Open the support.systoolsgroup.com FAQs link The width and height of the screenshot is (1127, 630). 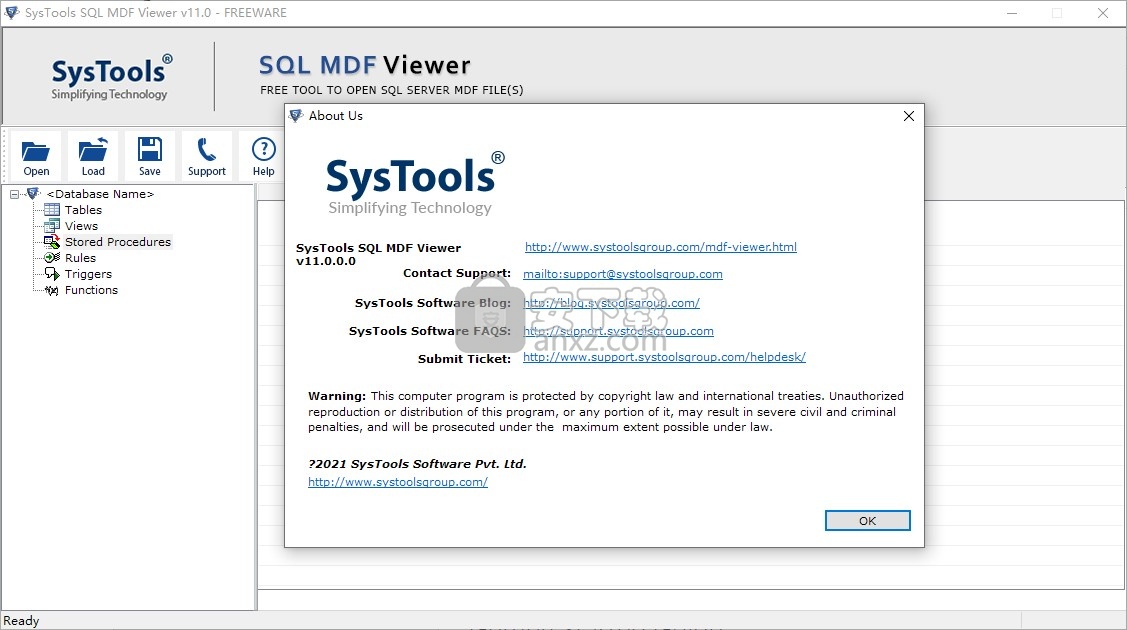coord(618,331)
